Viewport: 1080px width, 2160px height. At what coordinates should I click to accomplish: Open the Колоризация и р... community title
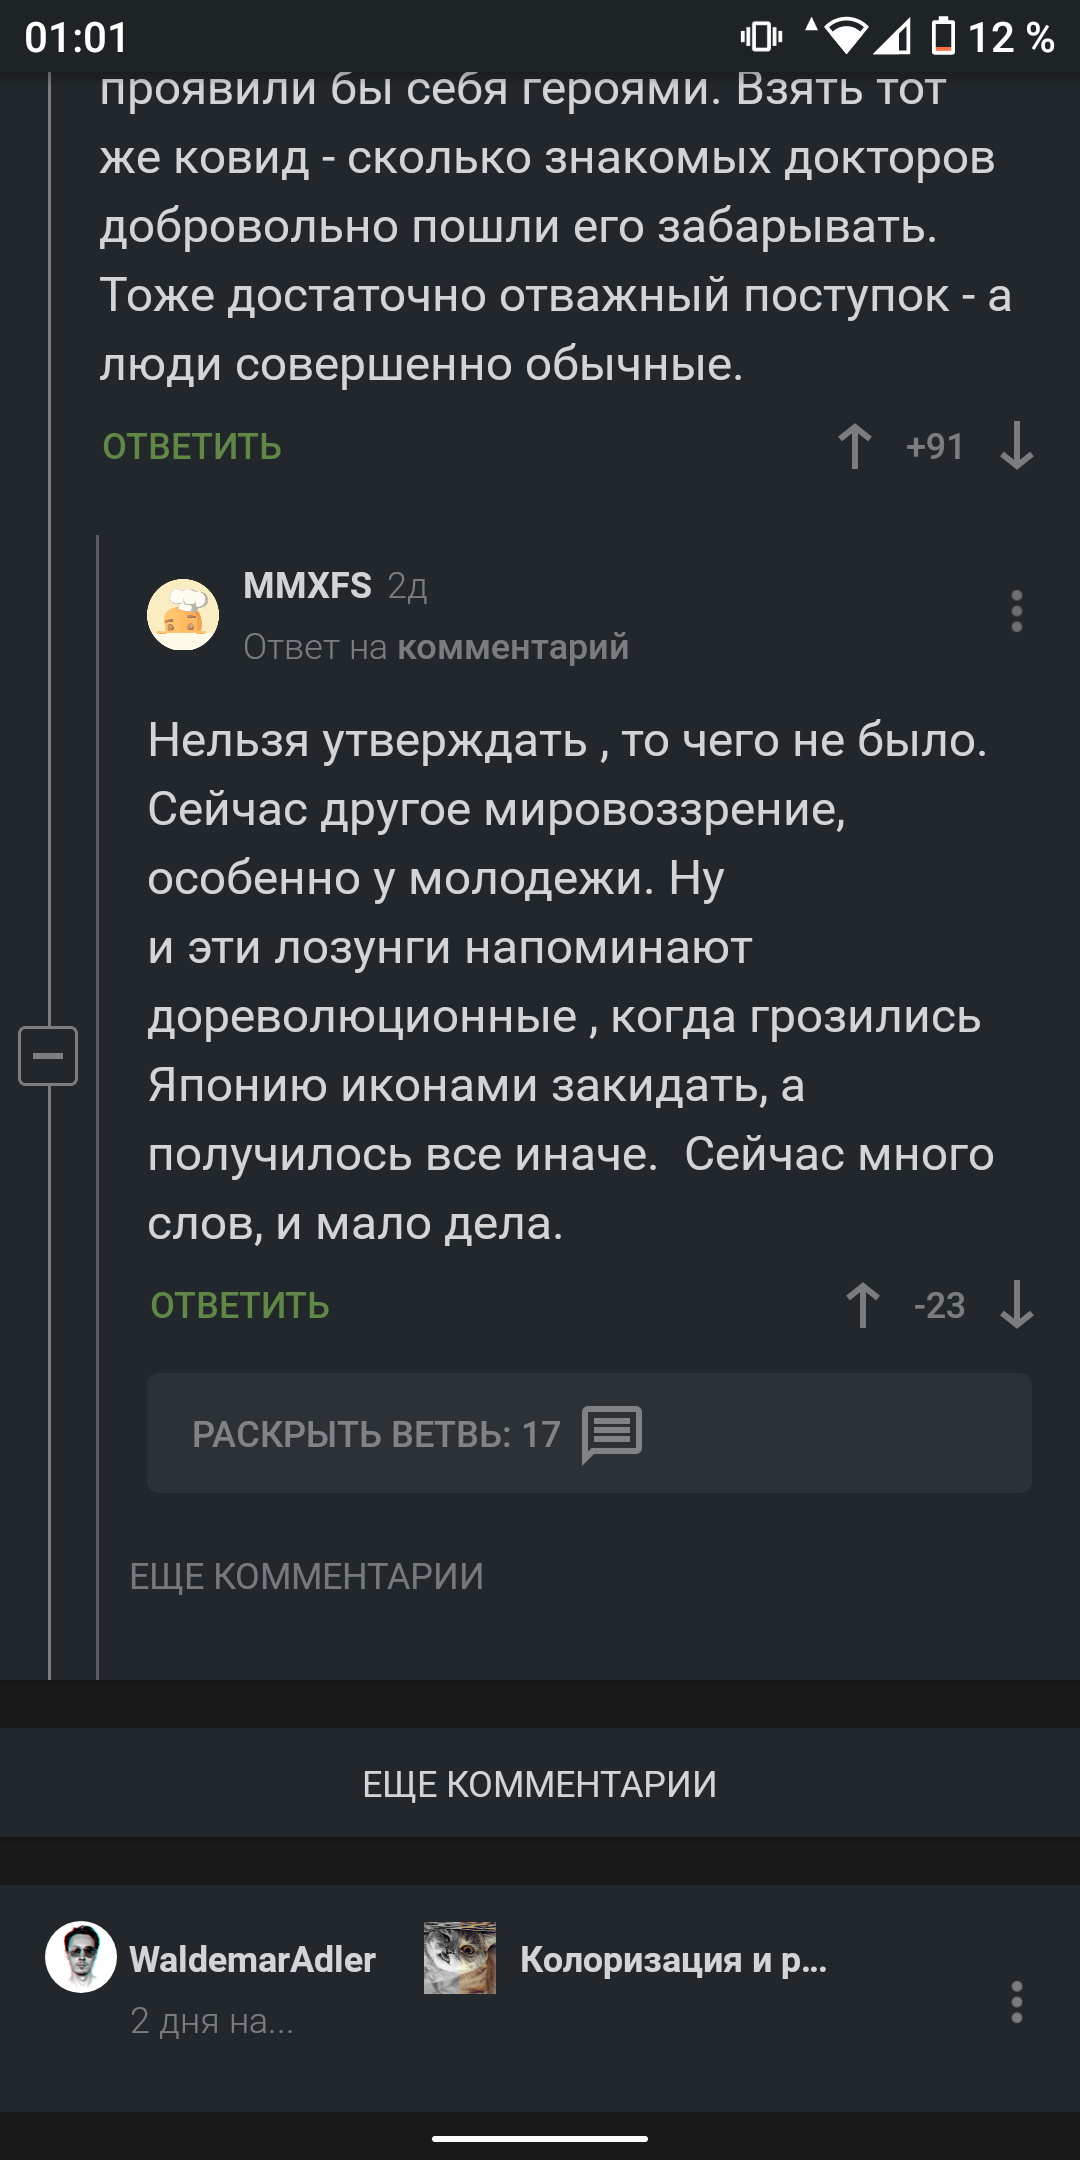pos(673,1960)
